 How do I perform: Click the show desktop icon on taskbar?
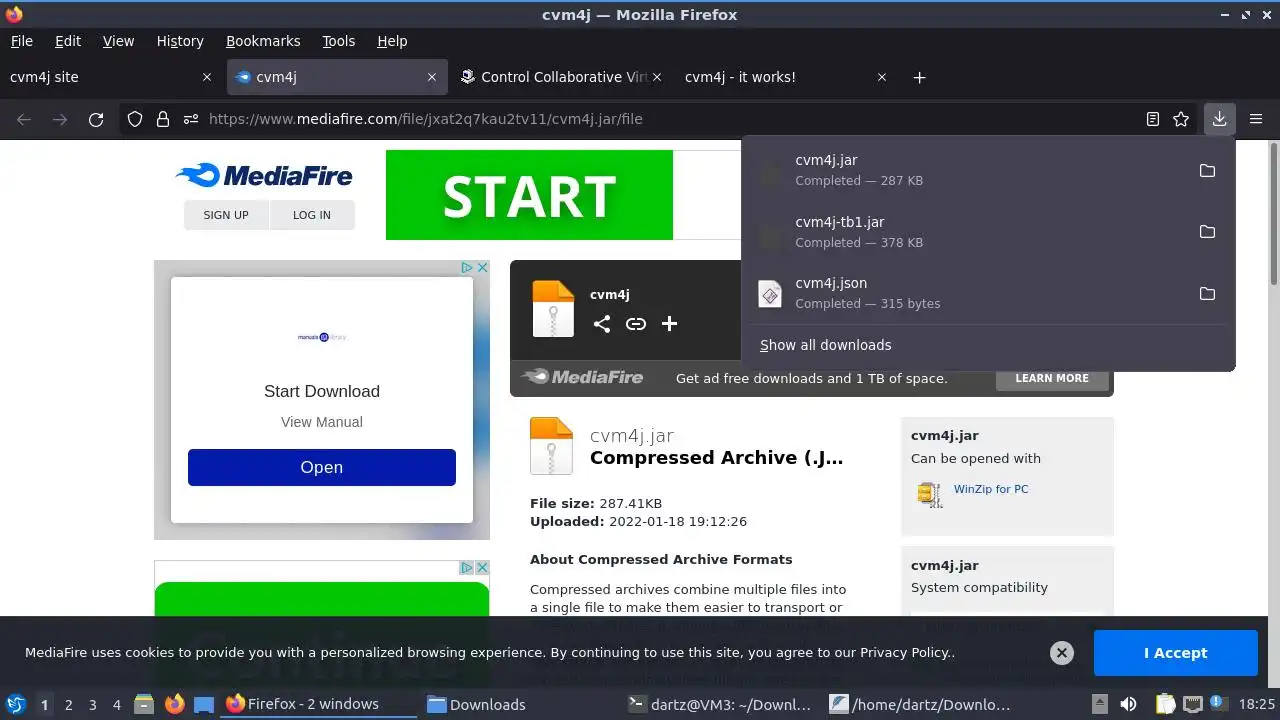tap(204, 704)
